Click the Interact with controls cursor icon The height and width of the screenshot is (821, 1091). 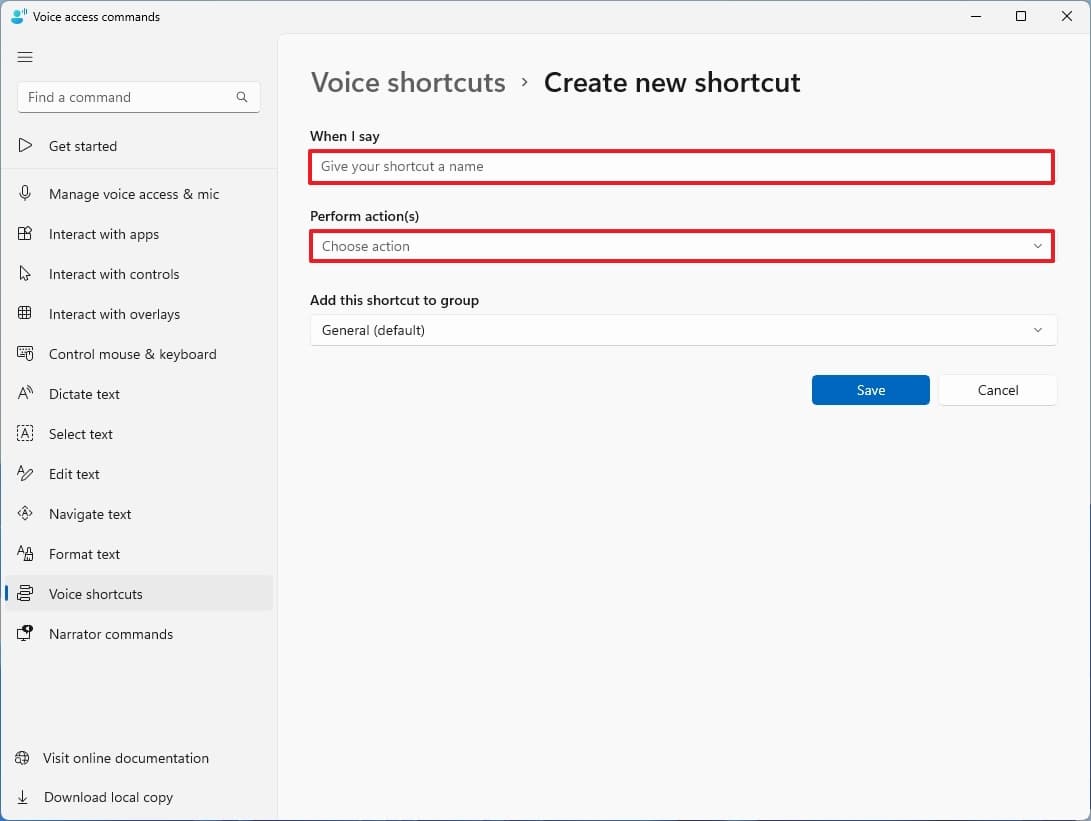coord(24,274)
